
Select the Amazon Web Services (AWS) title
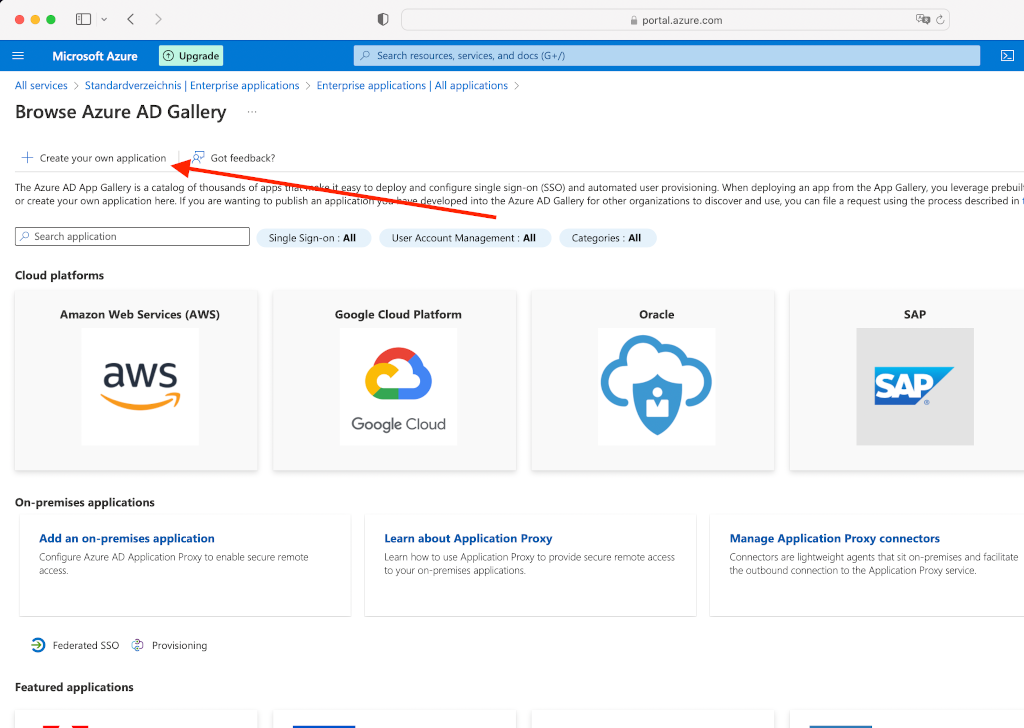[140, 314]
